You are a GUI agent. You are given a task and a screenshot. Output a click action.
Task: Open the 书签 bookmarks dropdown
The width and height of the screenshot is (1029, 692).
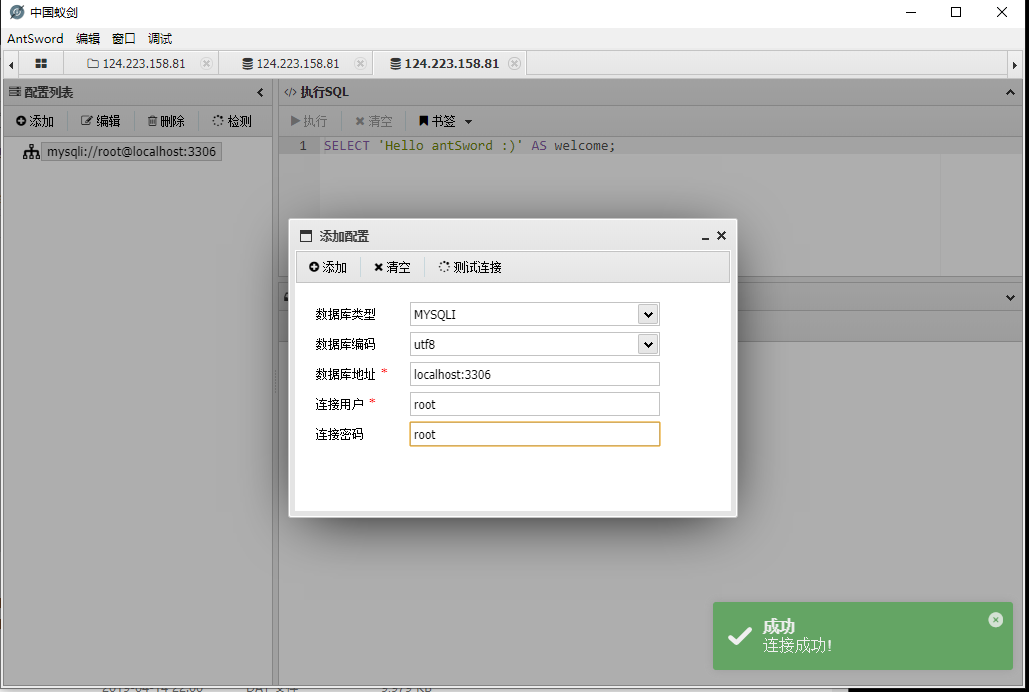coord(445,121)
